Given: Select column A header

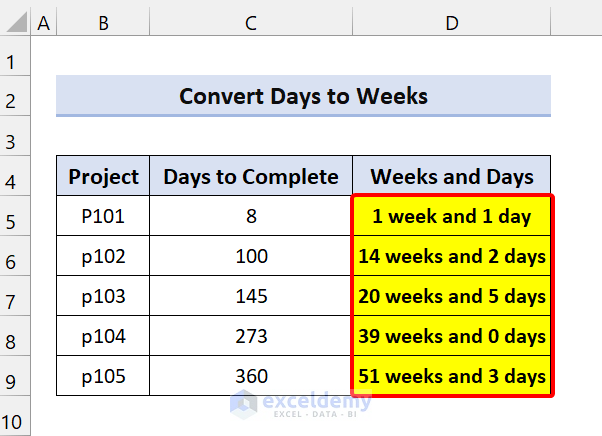Looking at the screenshot, I should [x=43, y=22].
